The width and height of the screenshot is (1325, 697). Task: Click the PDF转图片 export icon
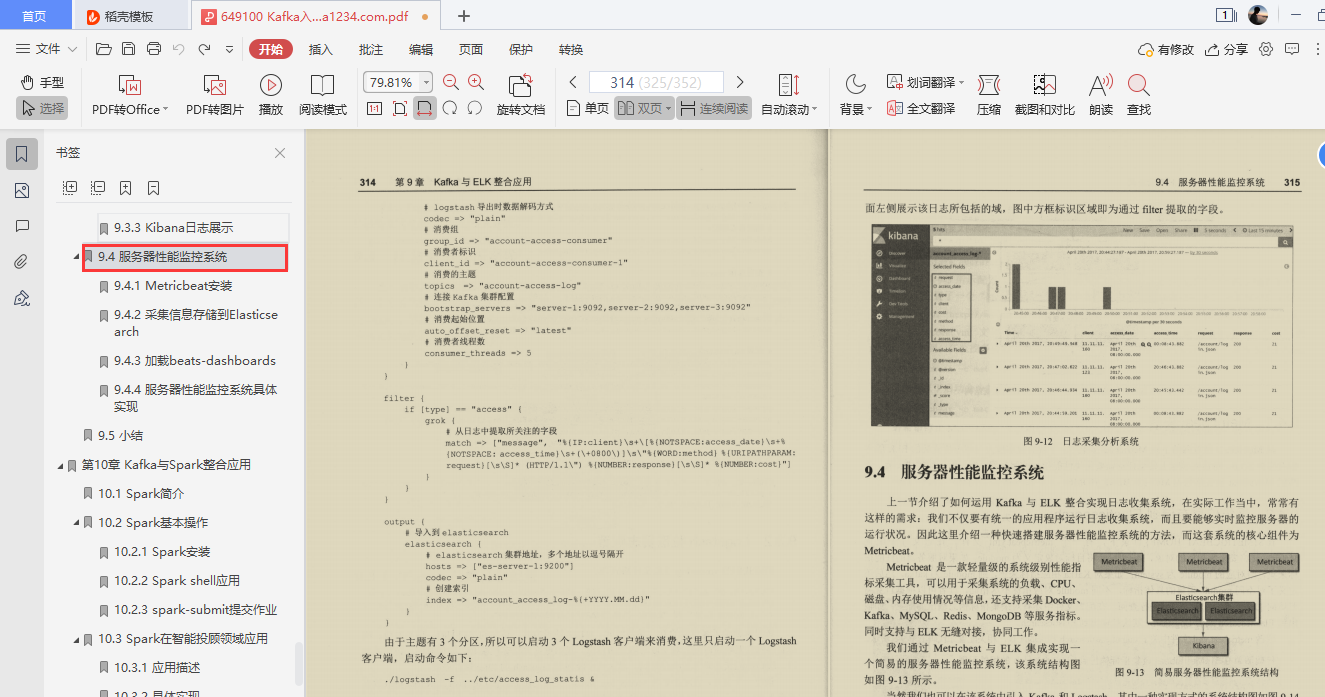click(213, 94)
